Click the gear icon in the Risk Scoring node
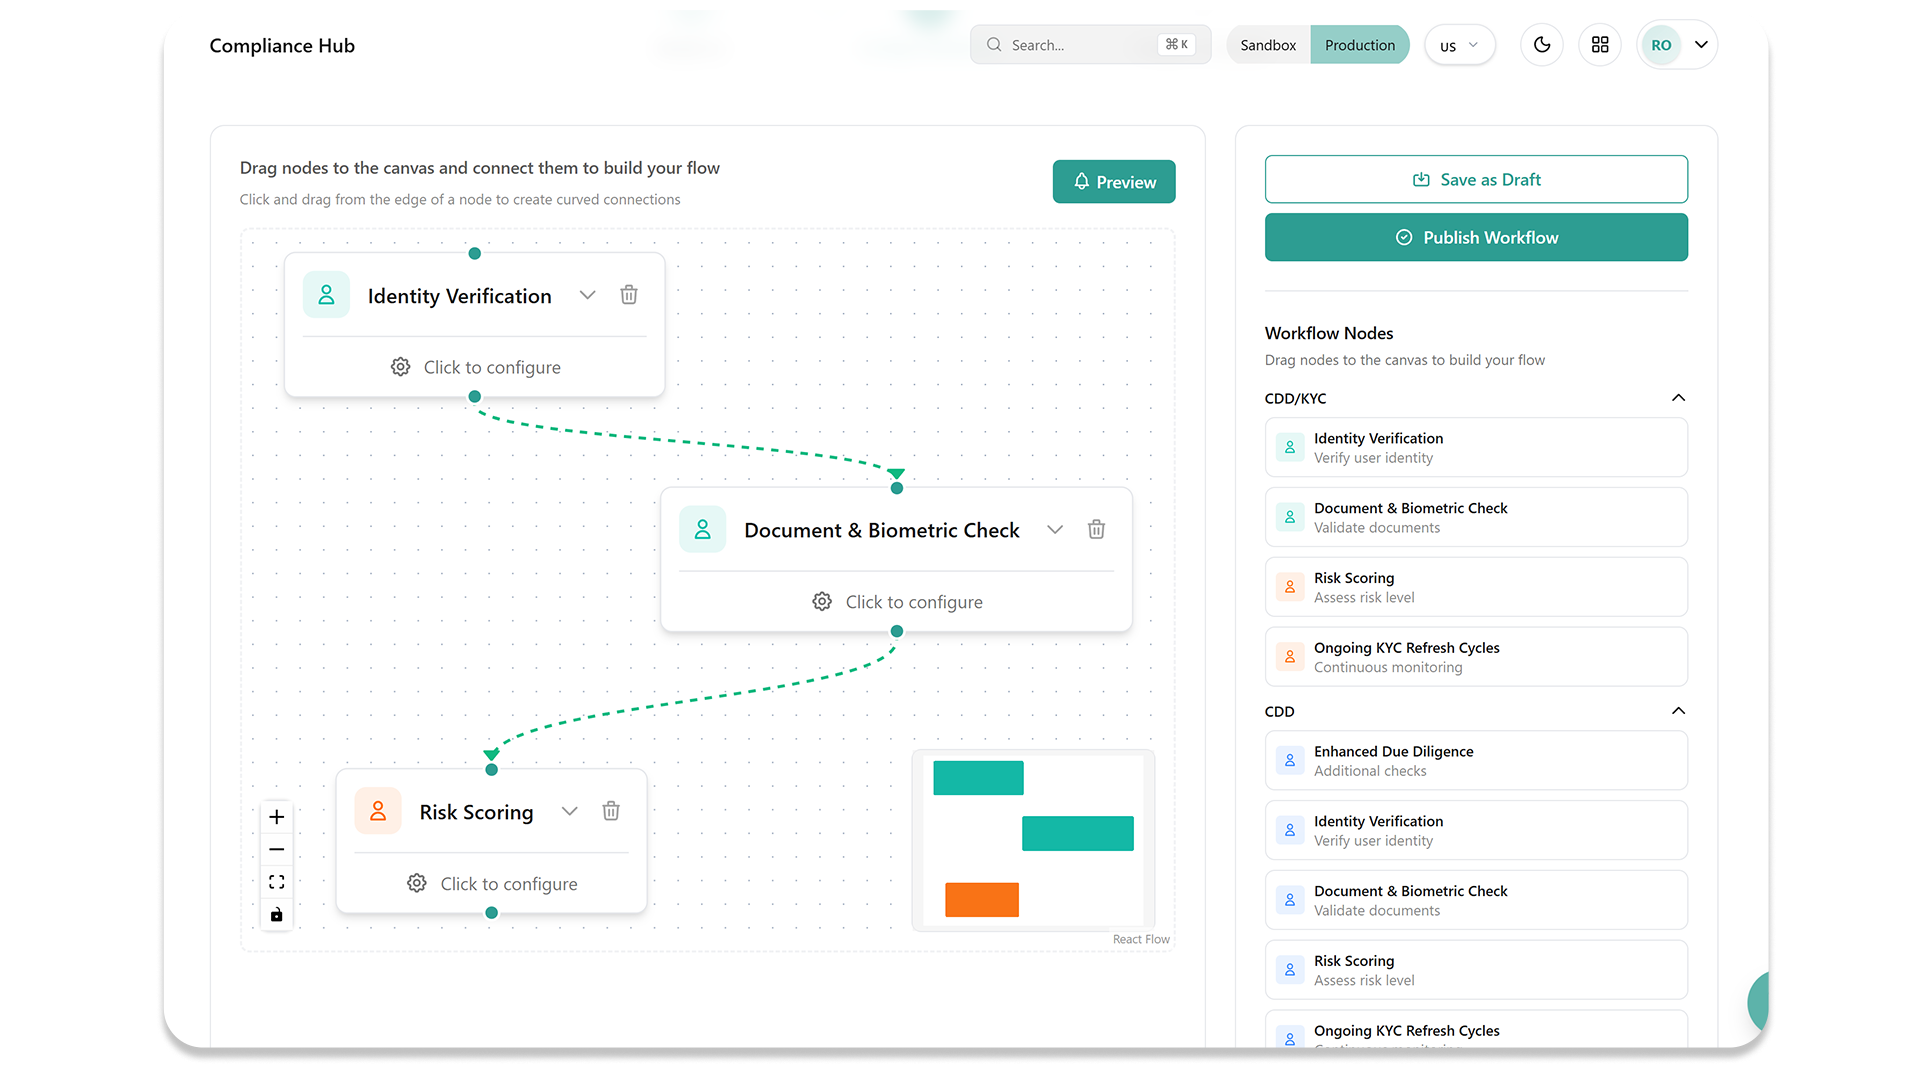 point(417,883)
